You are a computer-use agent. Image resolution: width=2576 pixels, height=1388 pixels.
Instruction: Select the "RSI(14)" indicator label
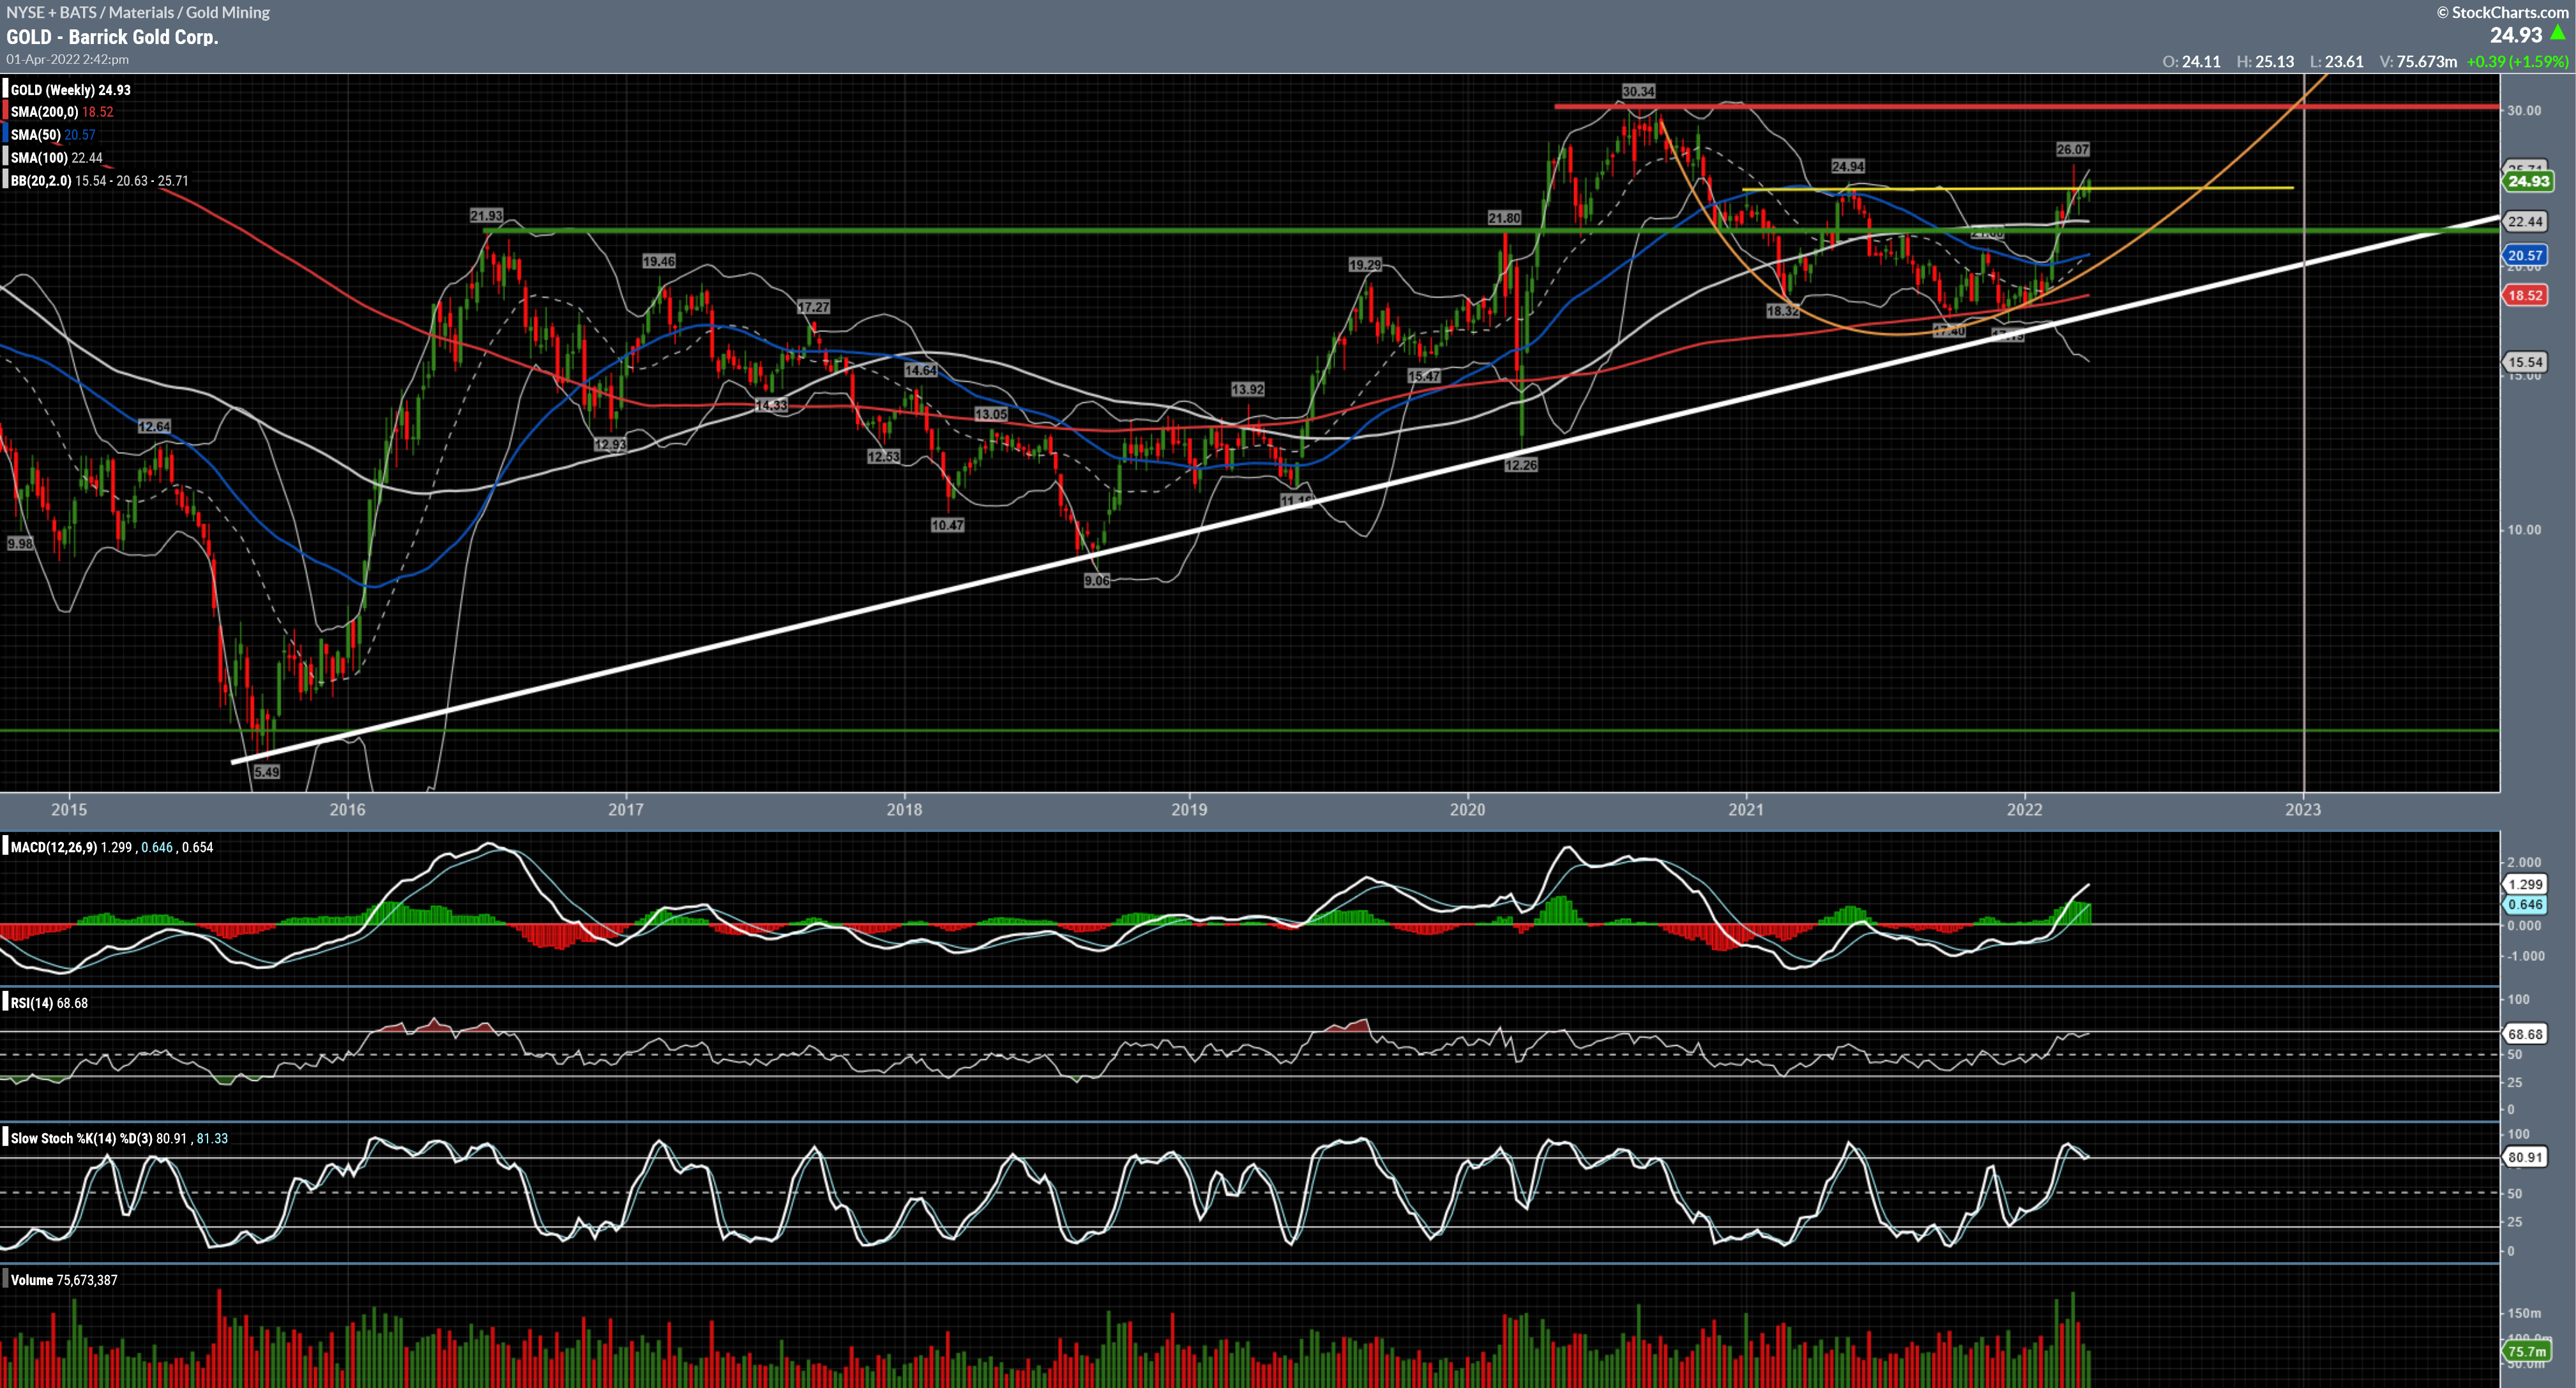point(32,1004)
